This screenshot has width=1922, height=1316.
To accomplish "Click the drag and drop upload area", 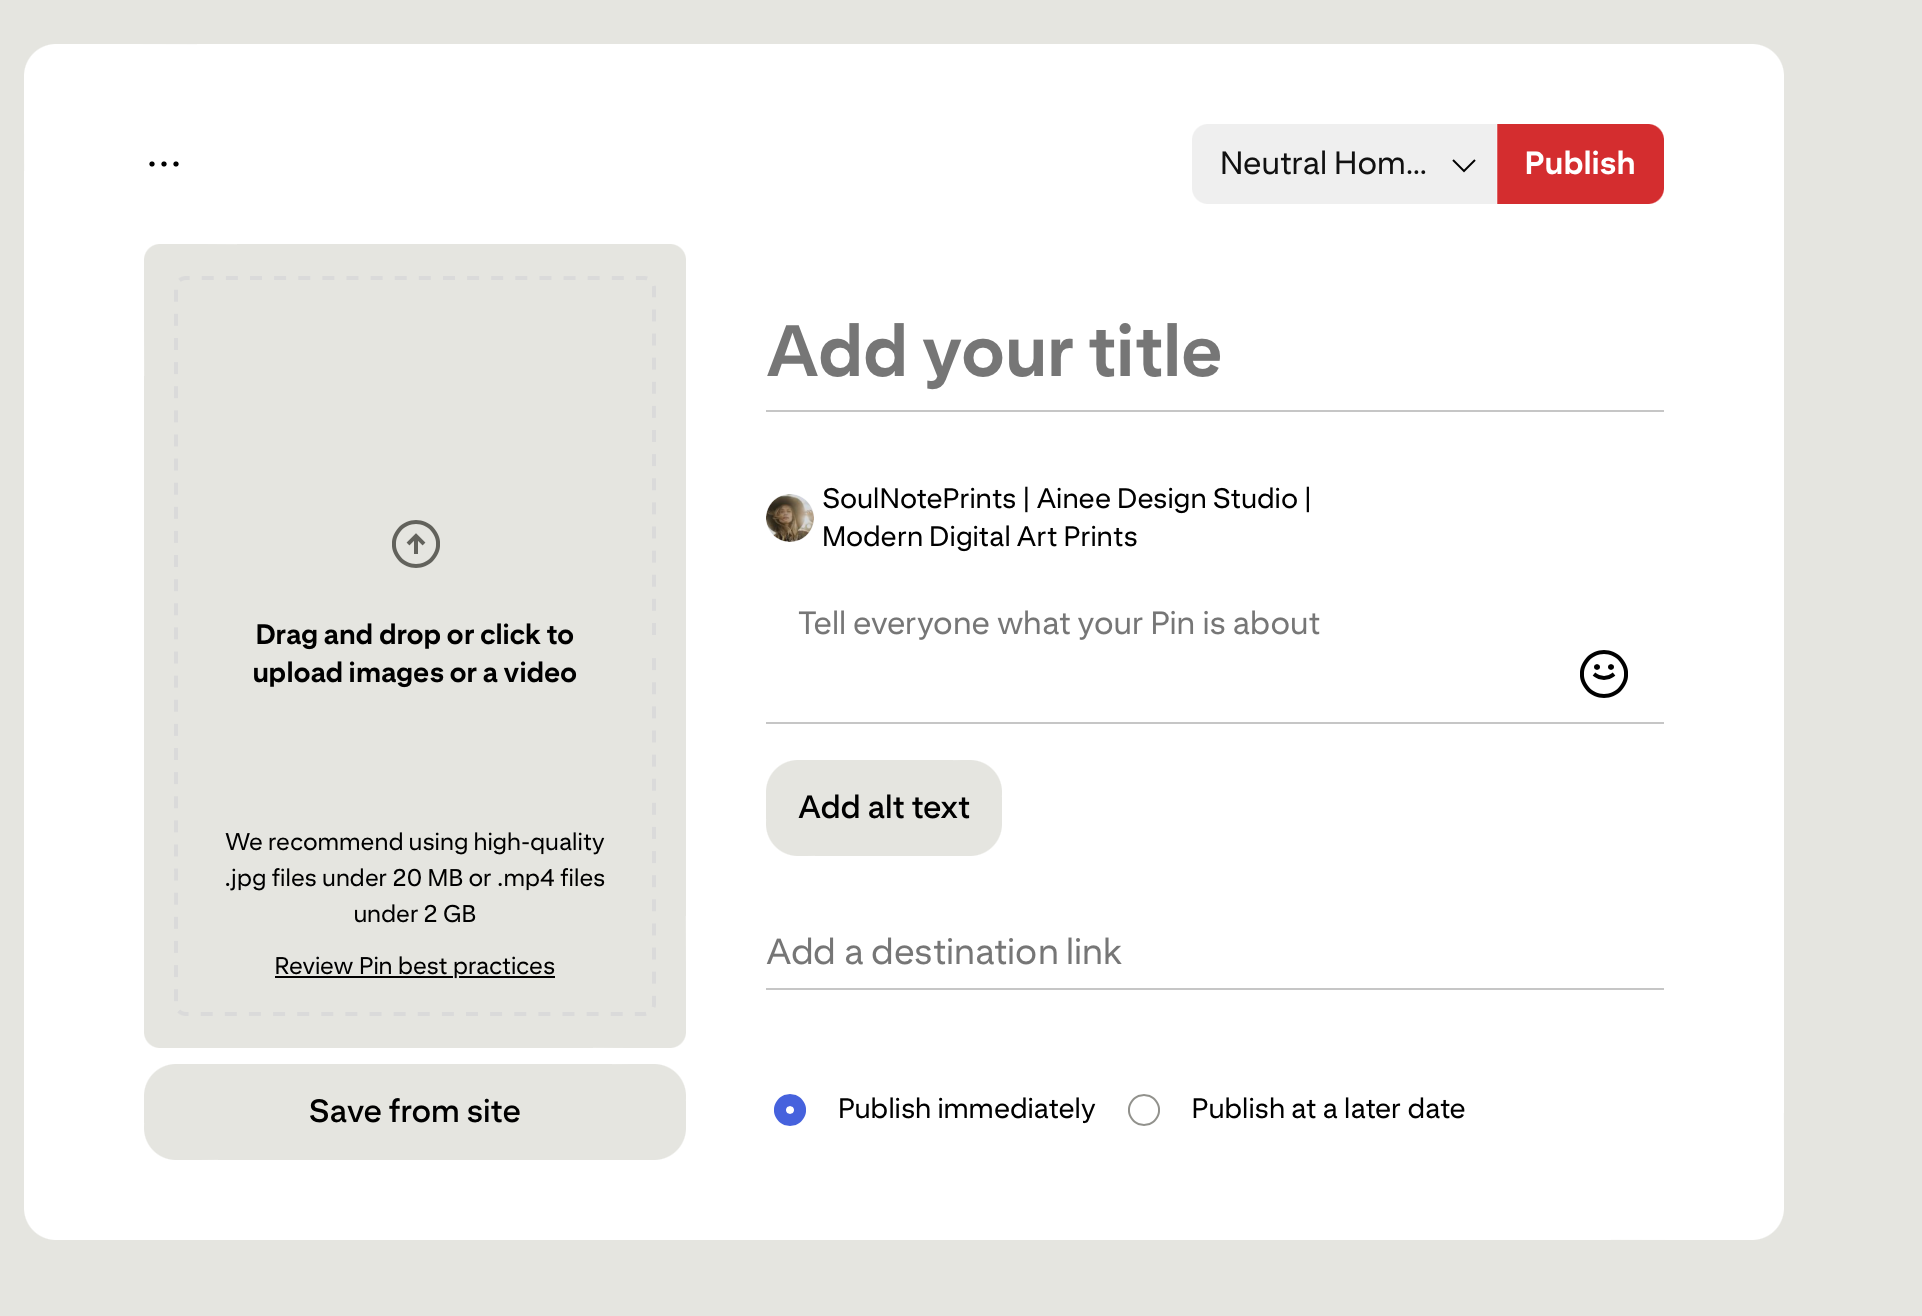I will (x=415, y=646).
